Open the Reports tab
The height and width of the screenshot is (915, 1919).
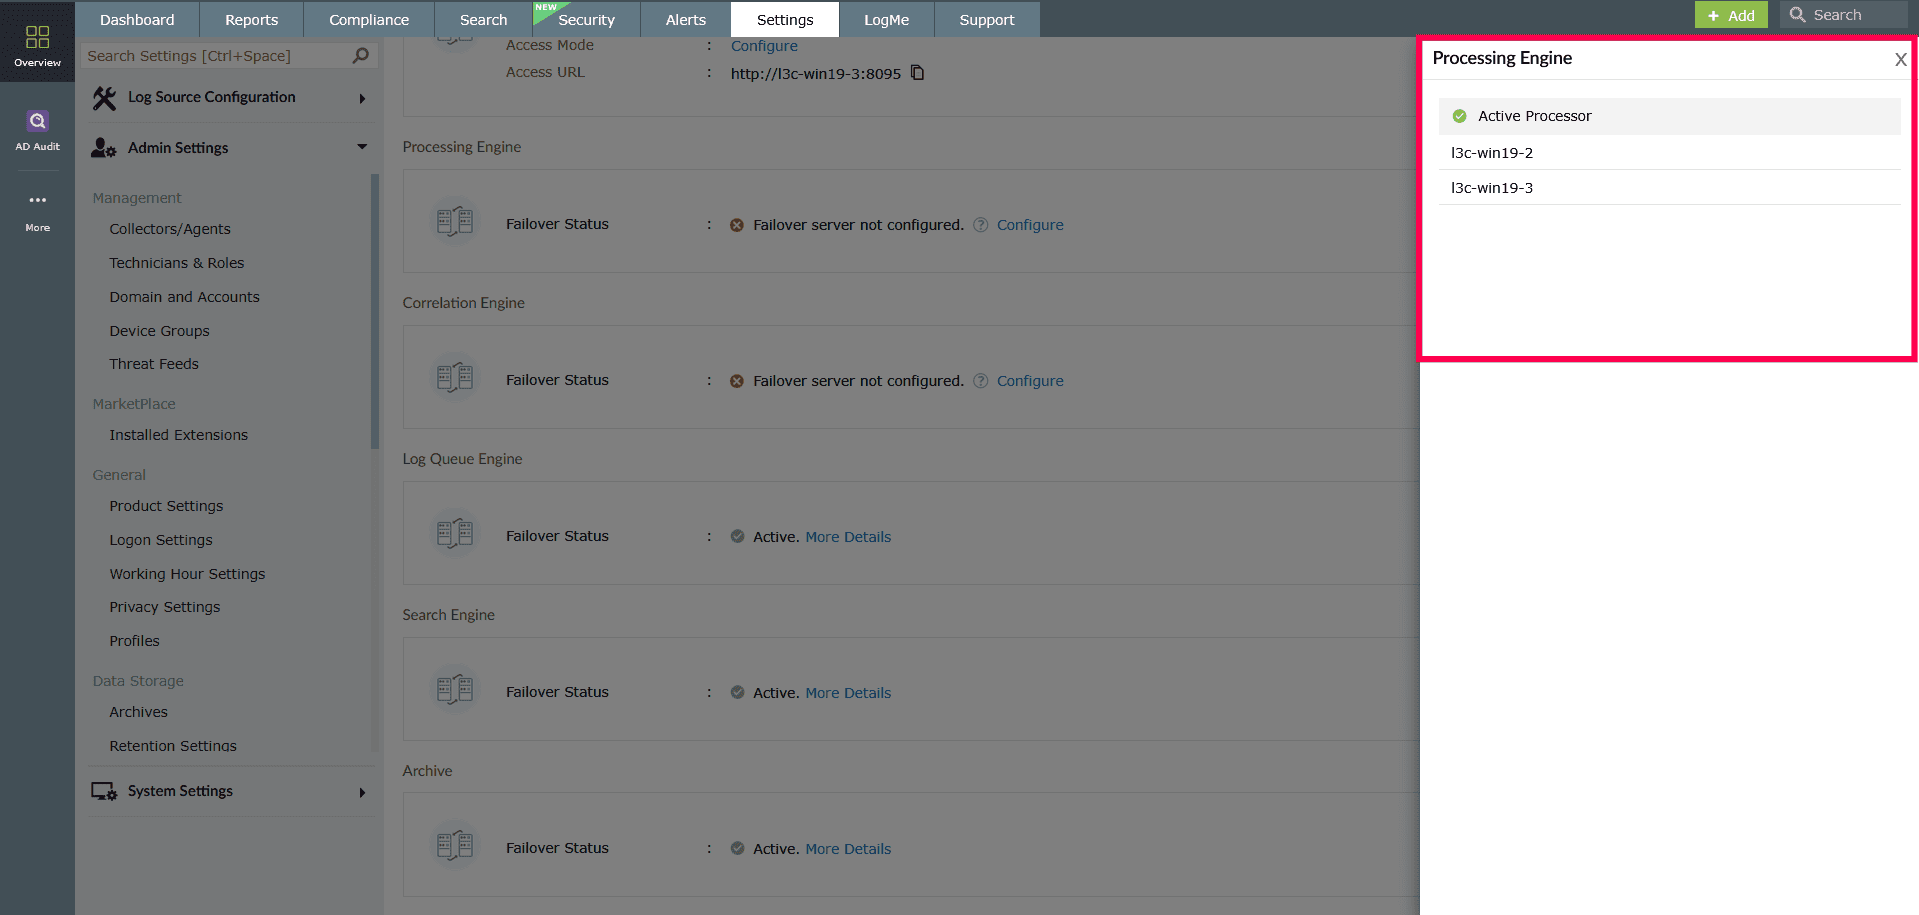(x=252, y=20)
